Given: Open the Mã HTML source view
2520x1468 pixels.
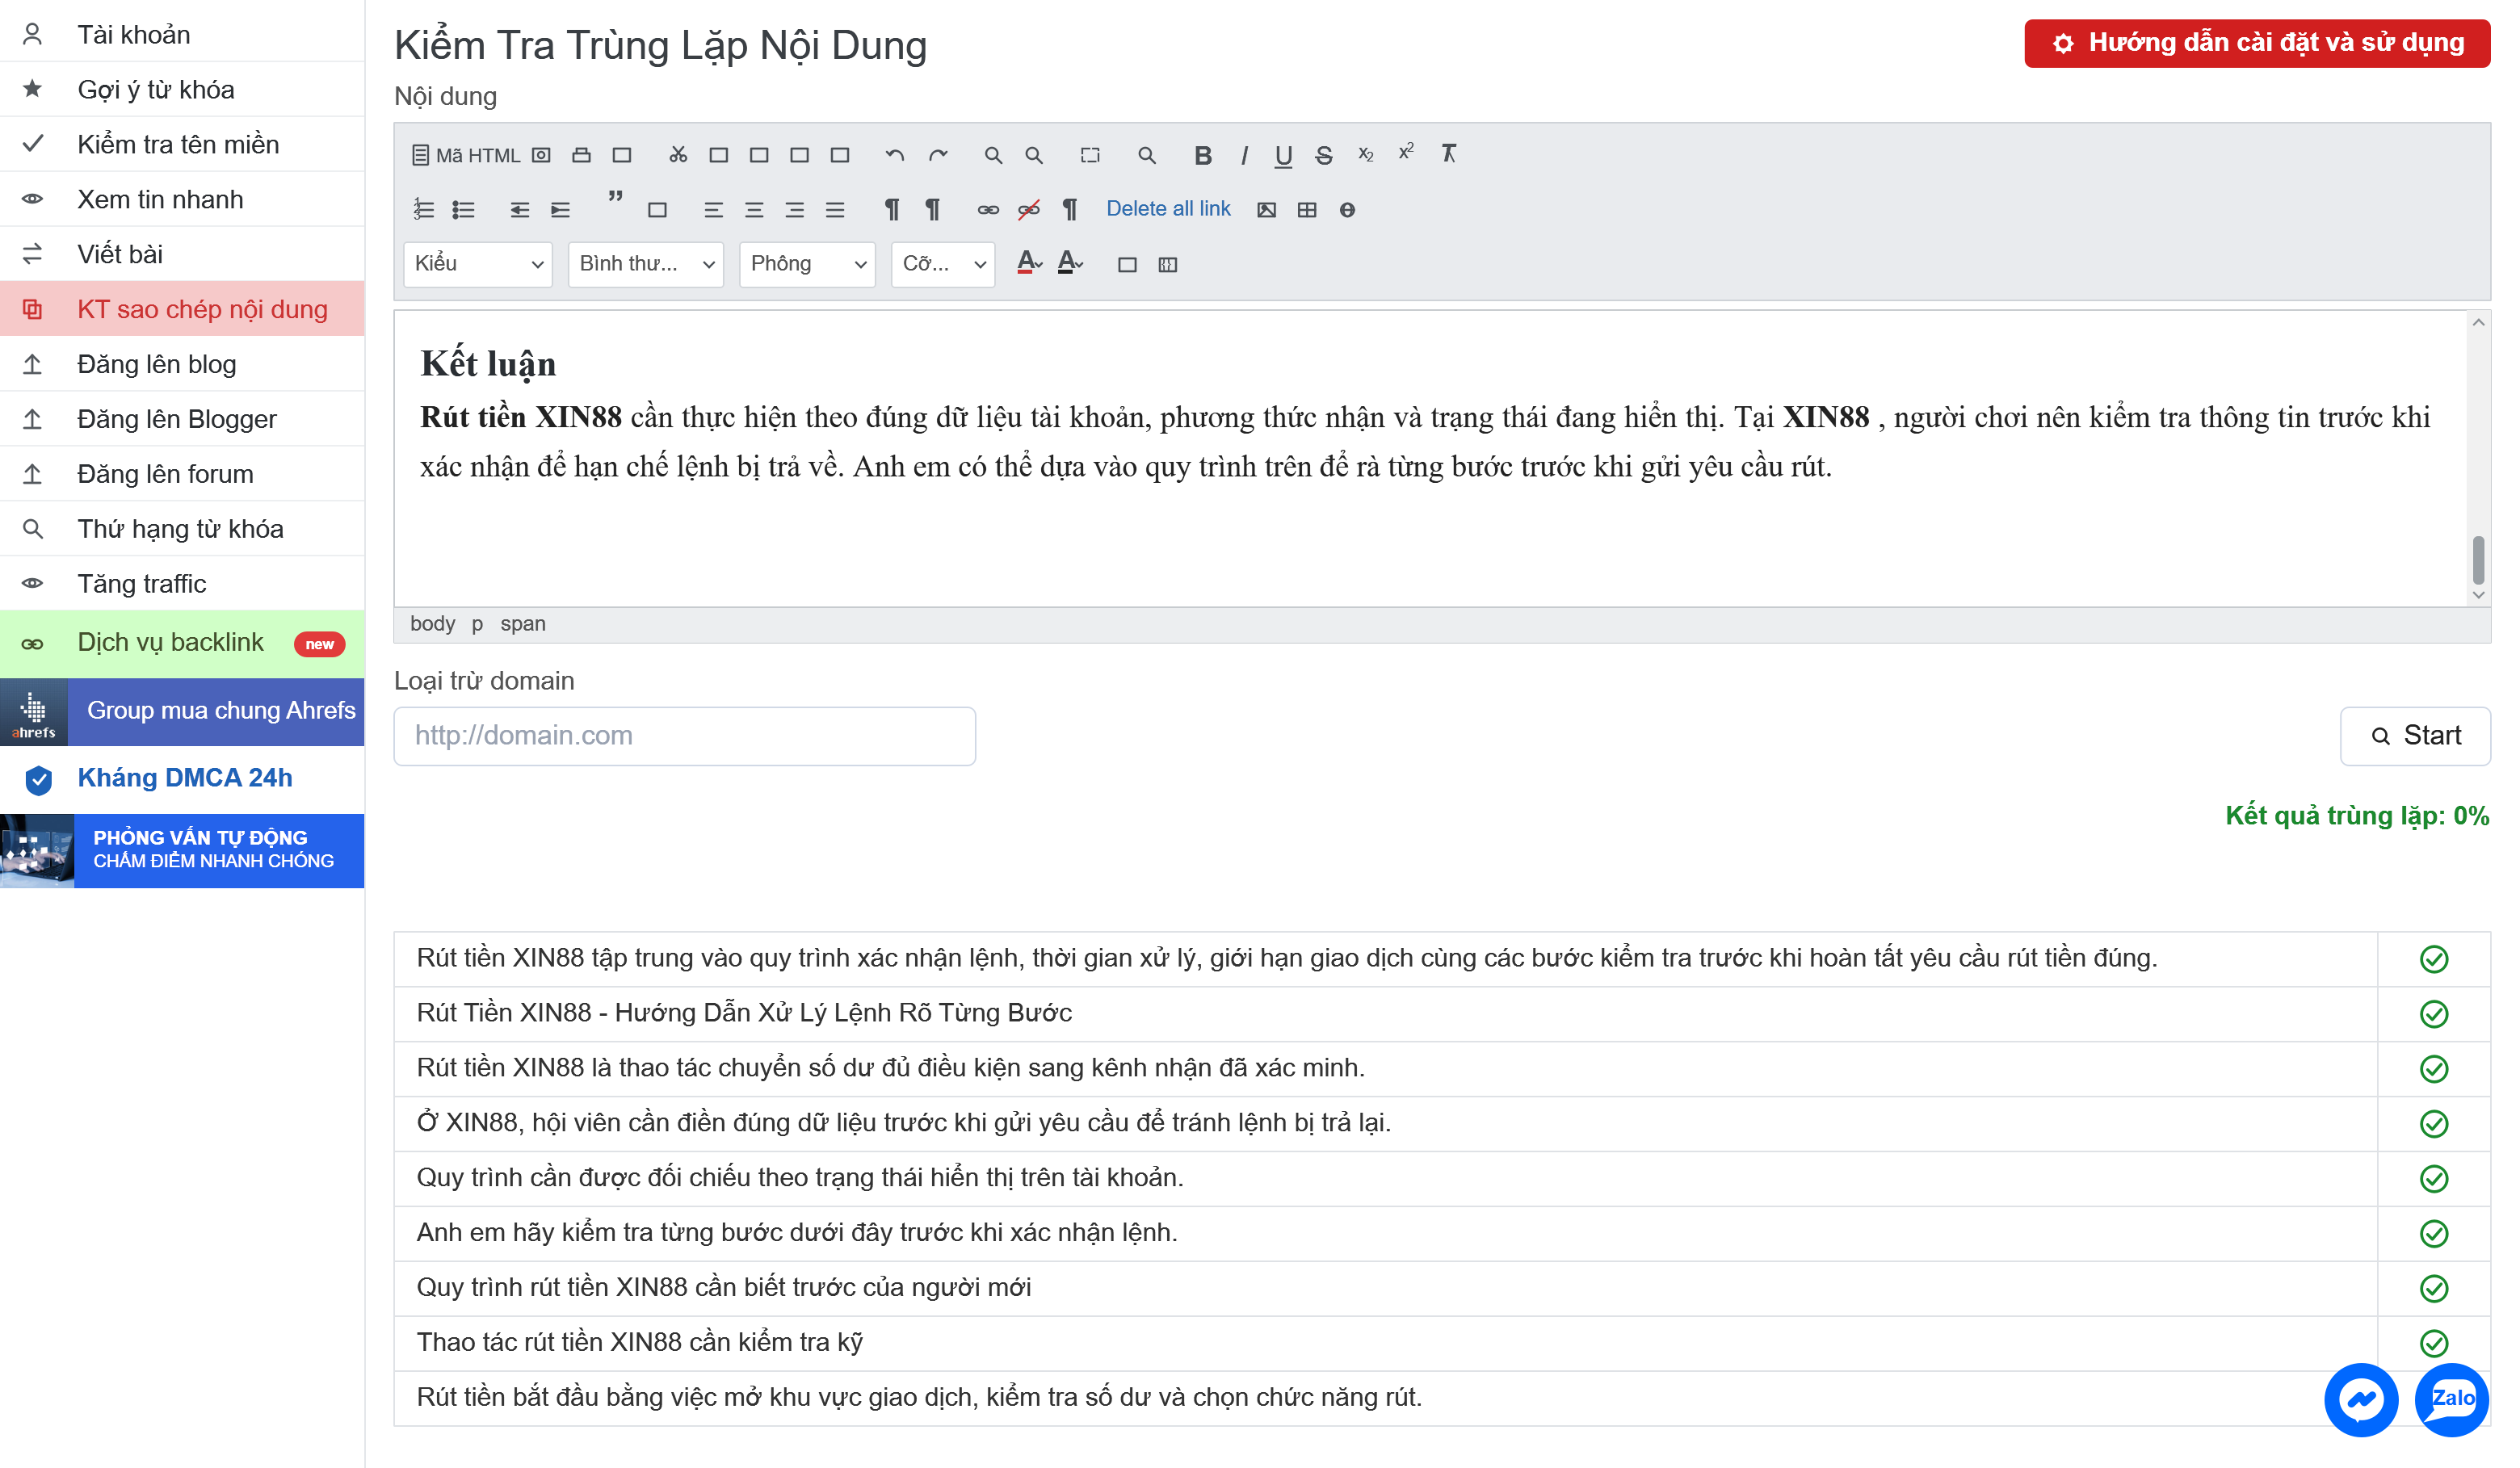Looking at the screenshot, I should (466, 155).
